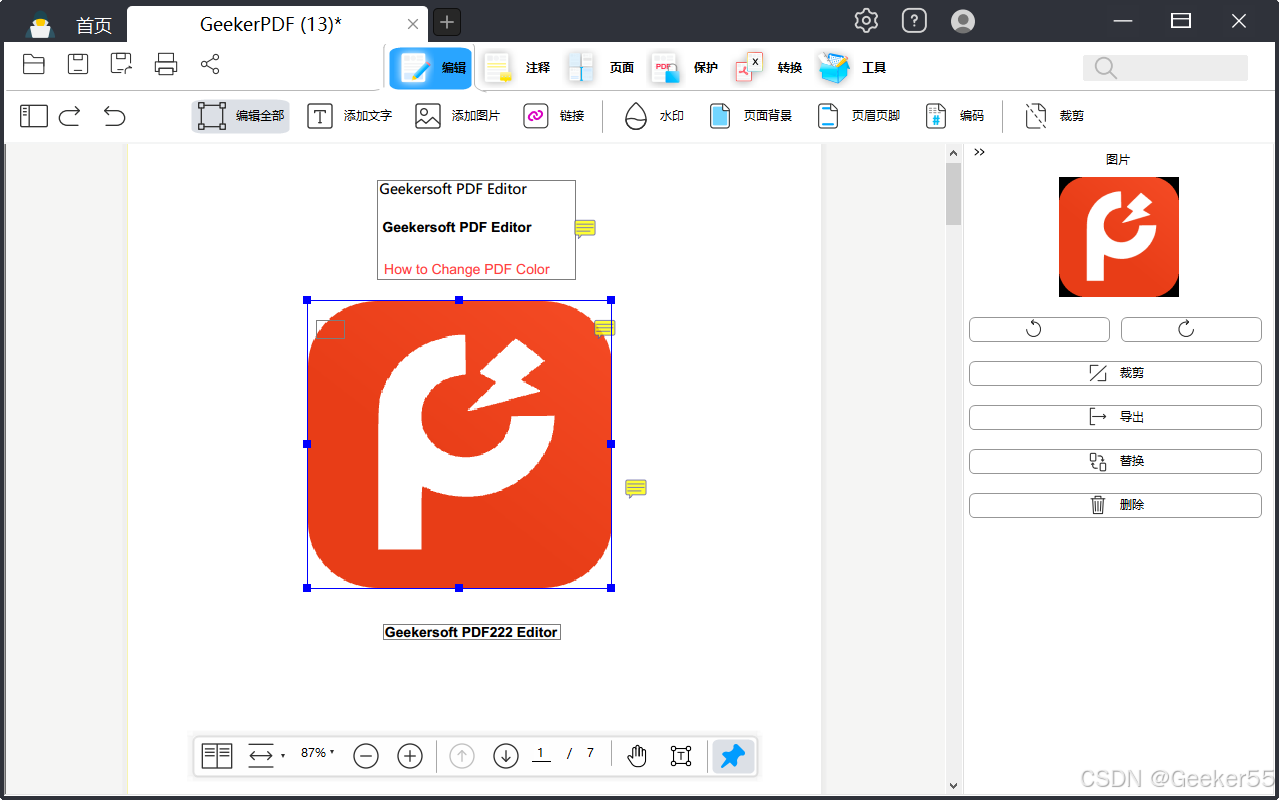
Task: Add a new tab with plus button
Action: pos(447,21)
